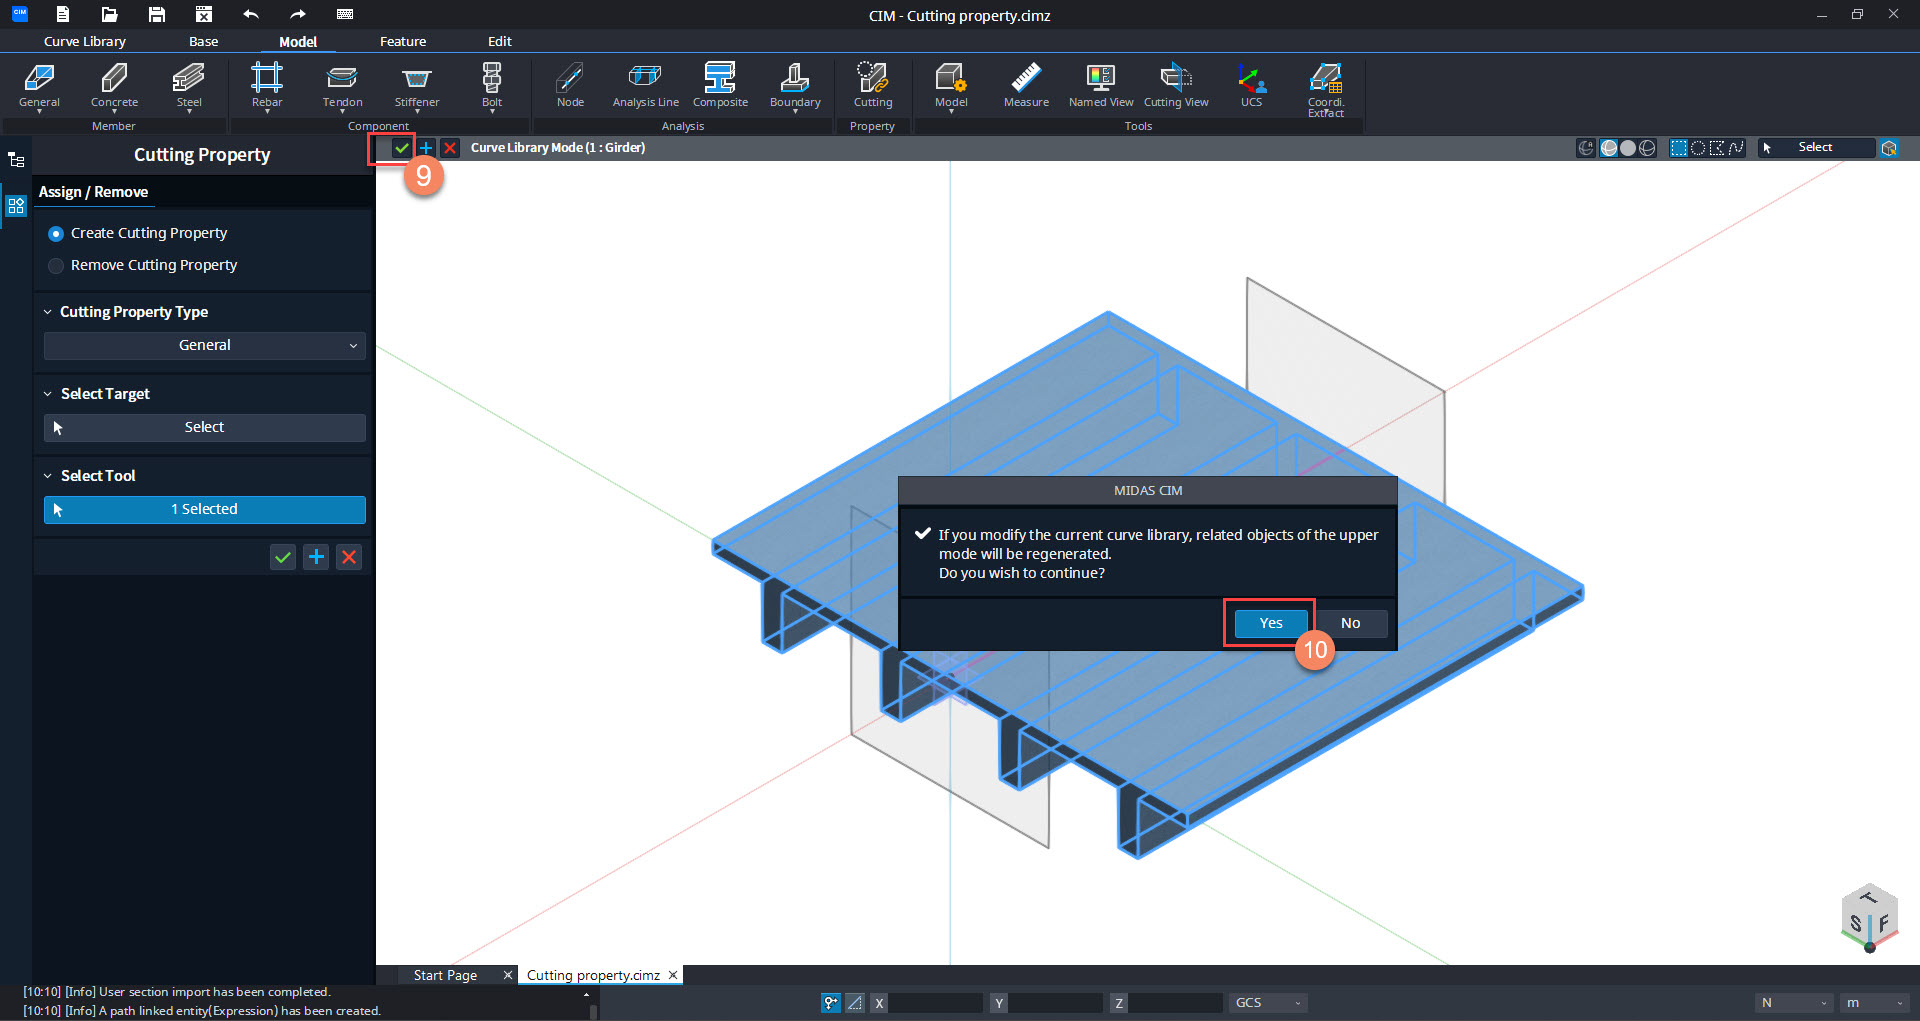
Task: Collapse the Cutting Property Type section
Action: [x=47, y=312]
